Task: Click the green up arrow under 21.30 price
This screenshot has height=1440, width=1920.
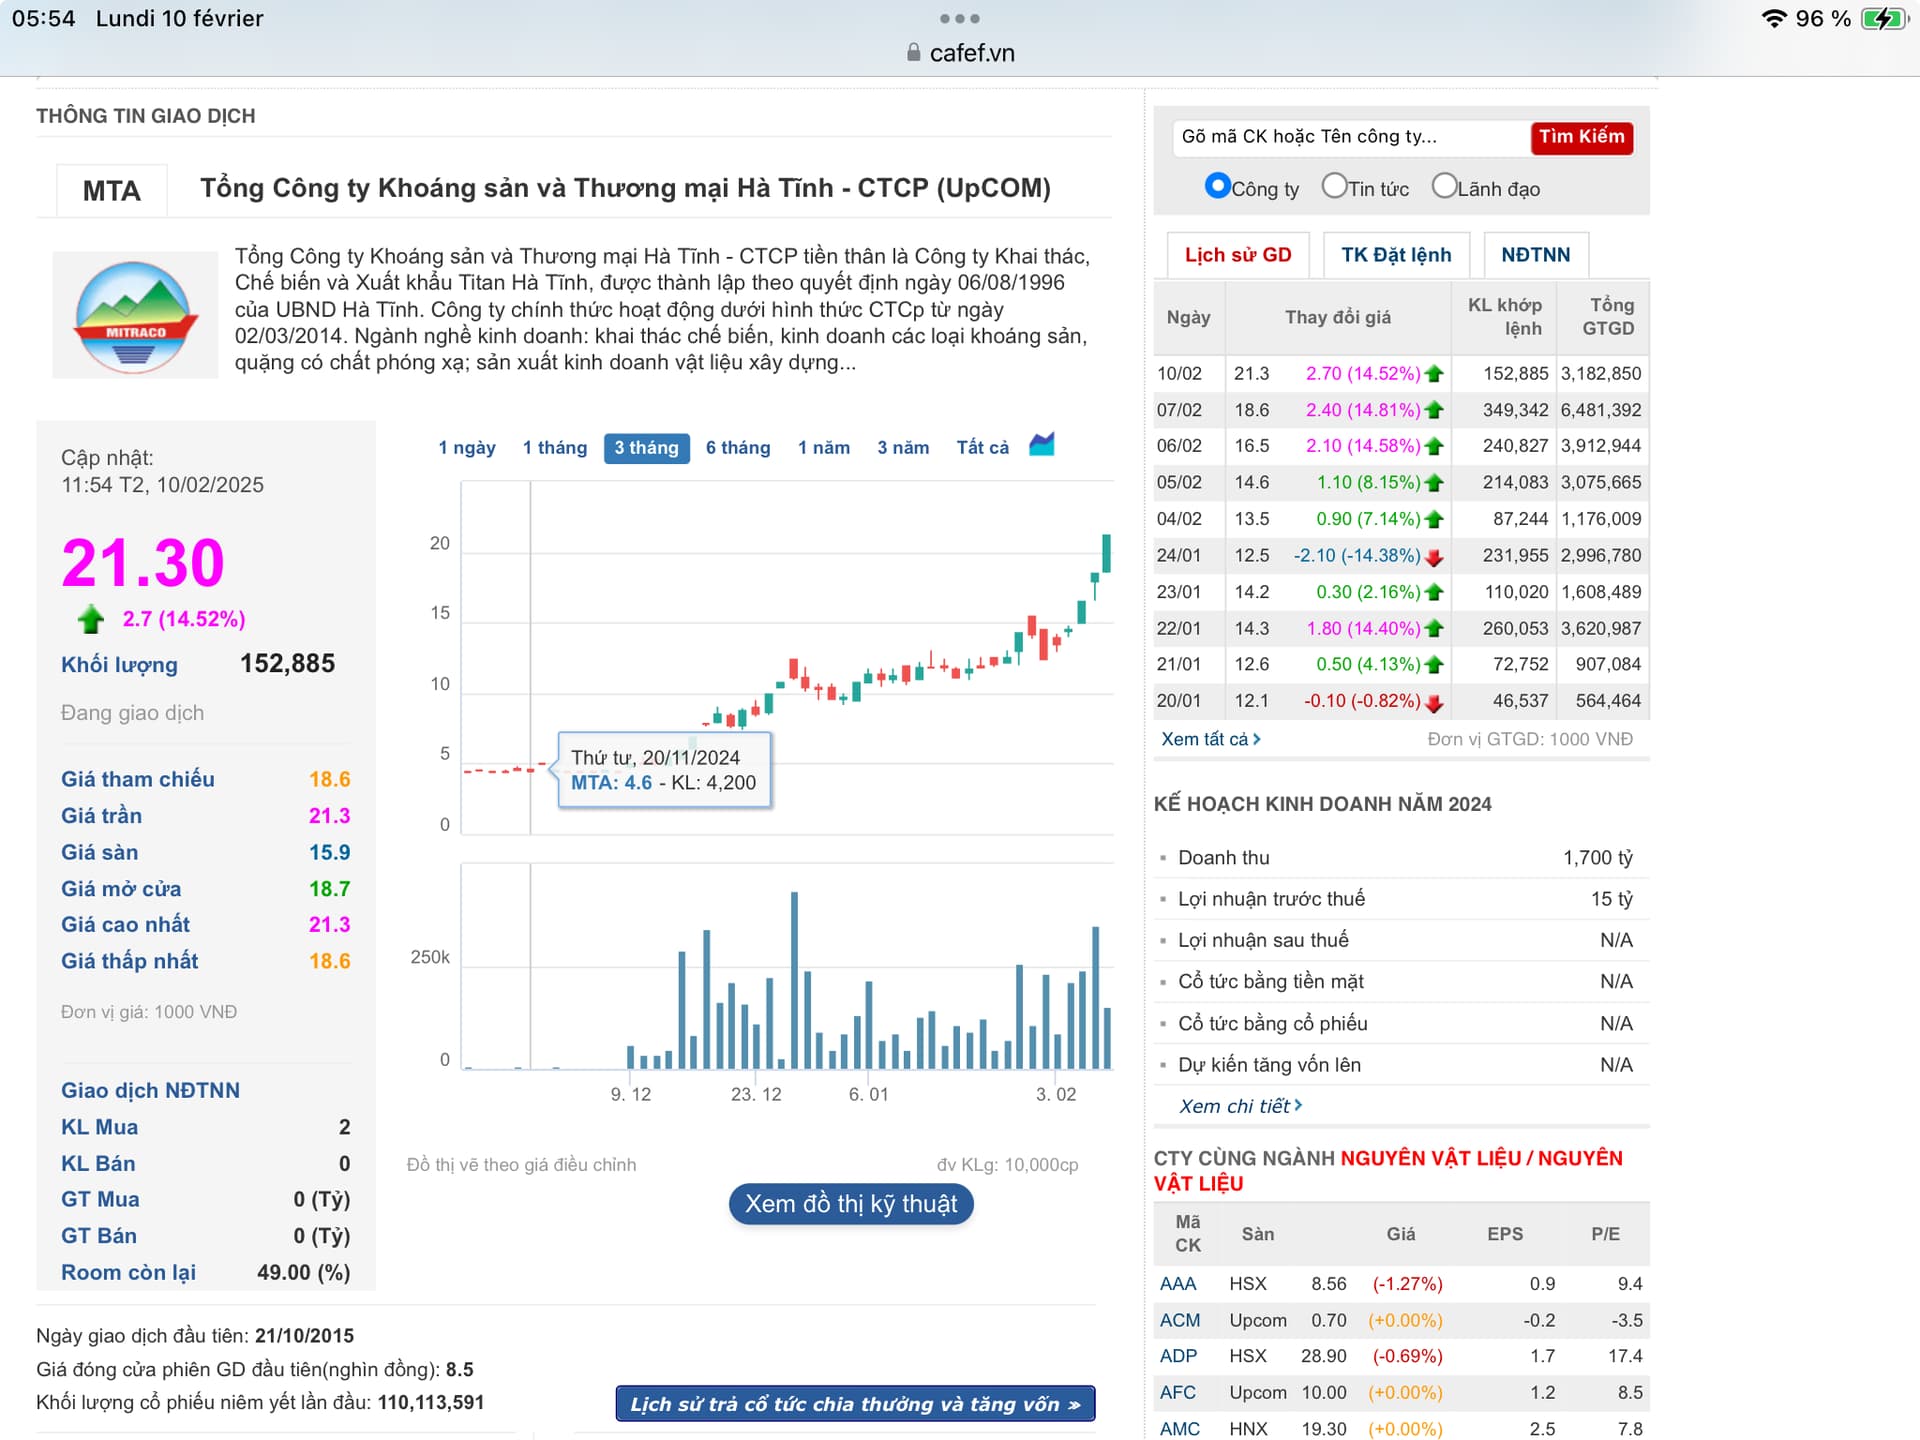Action: (91, 619)
